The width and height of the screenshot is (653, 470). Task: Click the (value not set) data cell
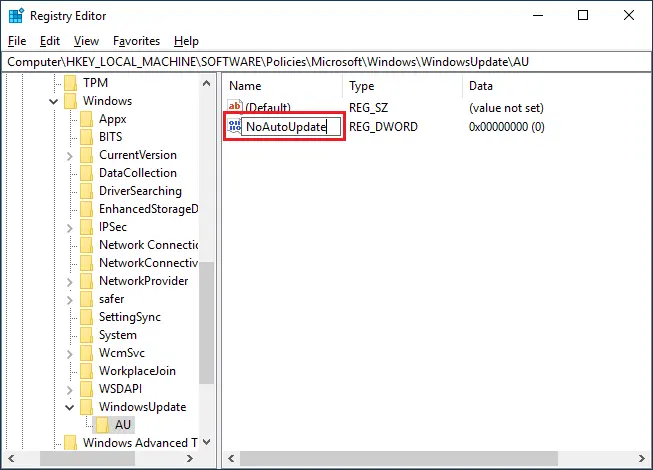506,108
